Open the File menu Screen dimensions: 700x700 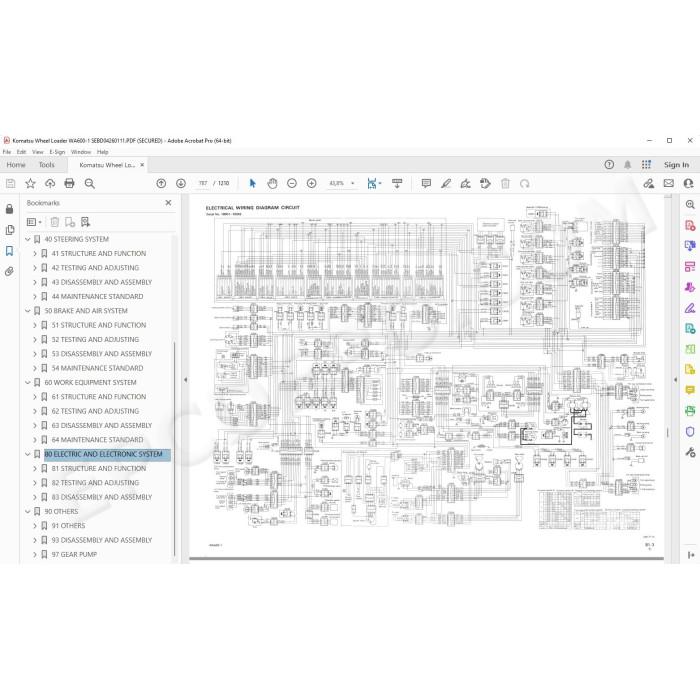(7, 152)
